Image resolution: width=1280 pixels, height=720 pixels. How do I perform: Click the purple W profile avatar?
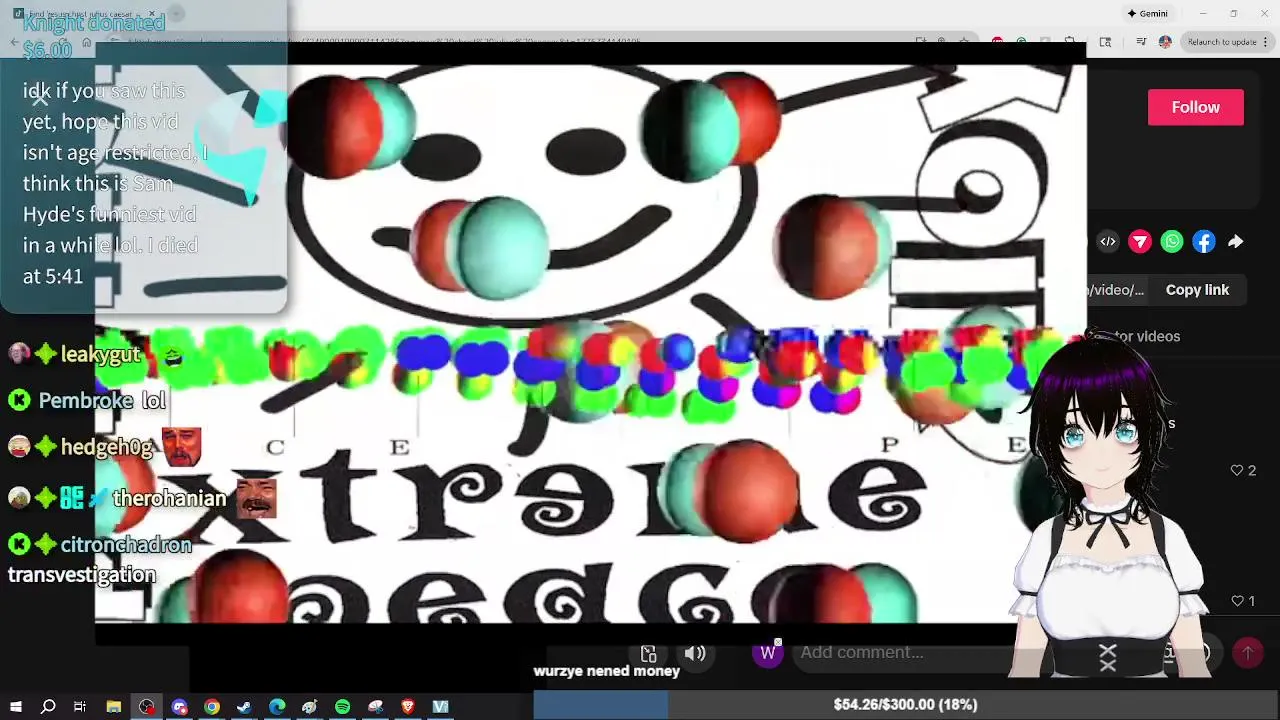coord(767,653)
